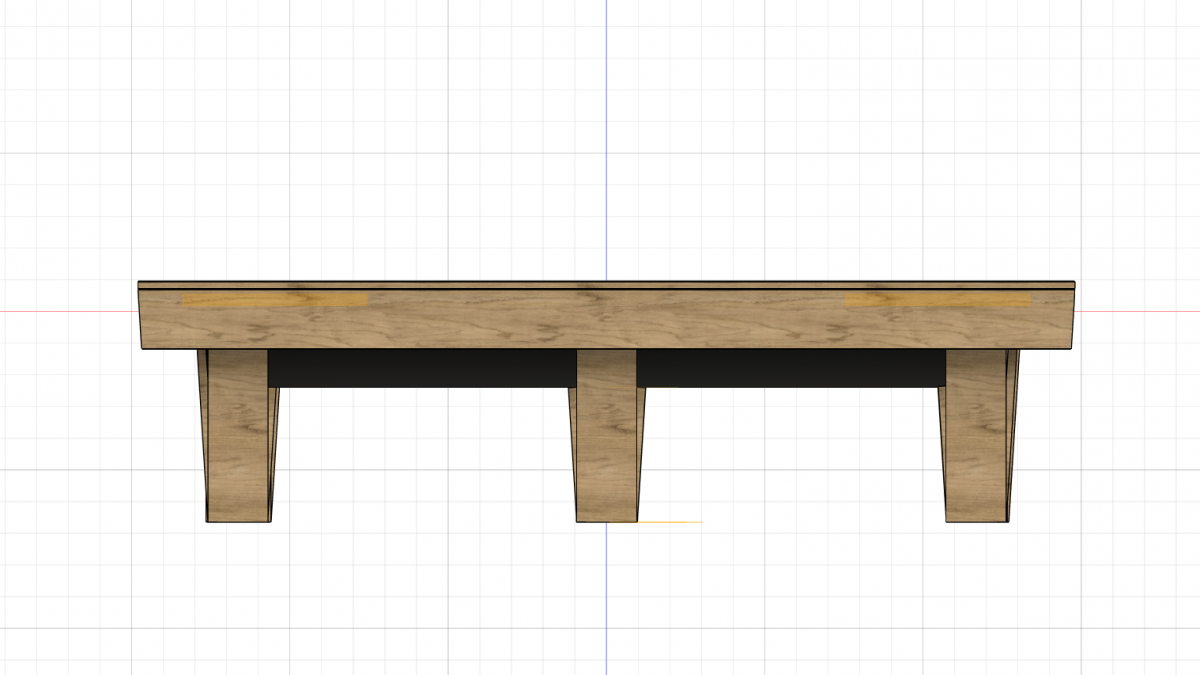1200x675 pixels.
Task: Click the top-right corner of the bench top
Action: [1074, 283]
